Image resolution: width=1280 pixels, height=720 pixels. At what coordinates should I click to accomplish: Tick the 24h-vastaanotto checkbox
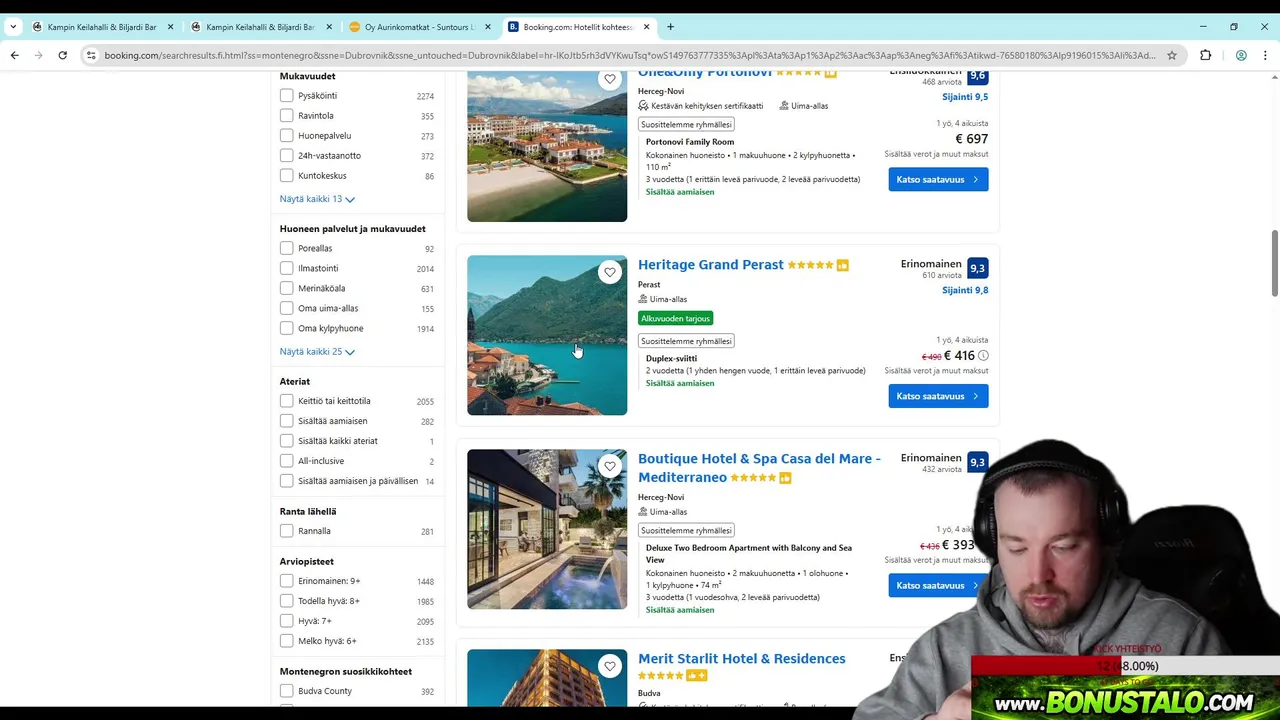[287, 156]
